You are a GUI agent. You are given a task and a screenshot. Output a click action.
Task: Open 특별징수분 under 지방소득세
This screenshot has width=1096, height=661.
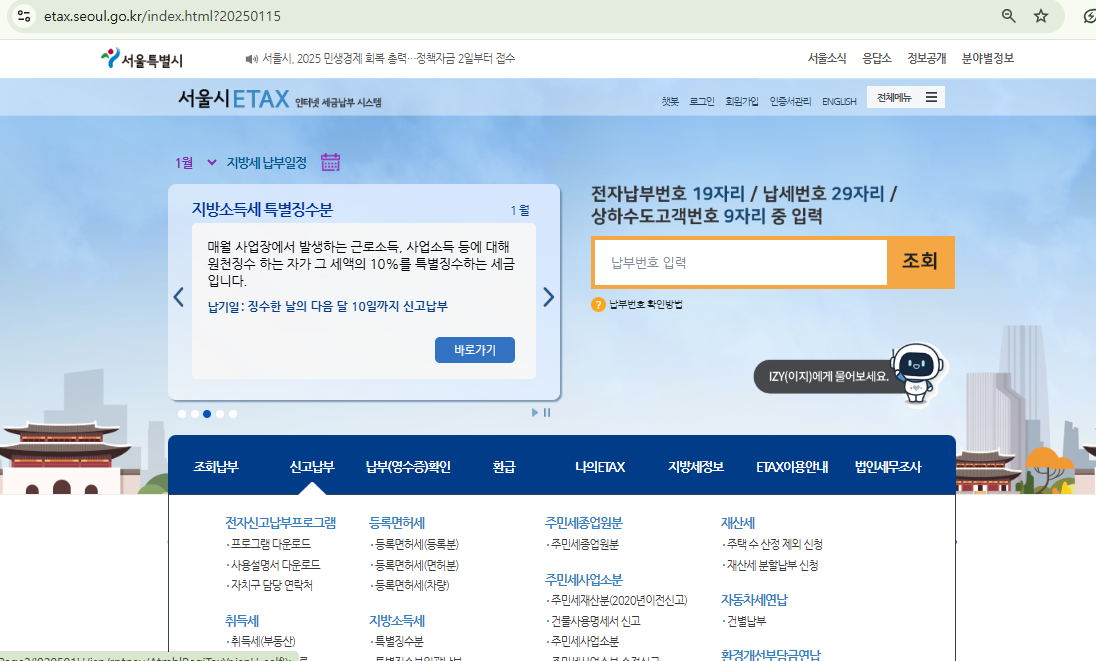click(x=397, y=641)
